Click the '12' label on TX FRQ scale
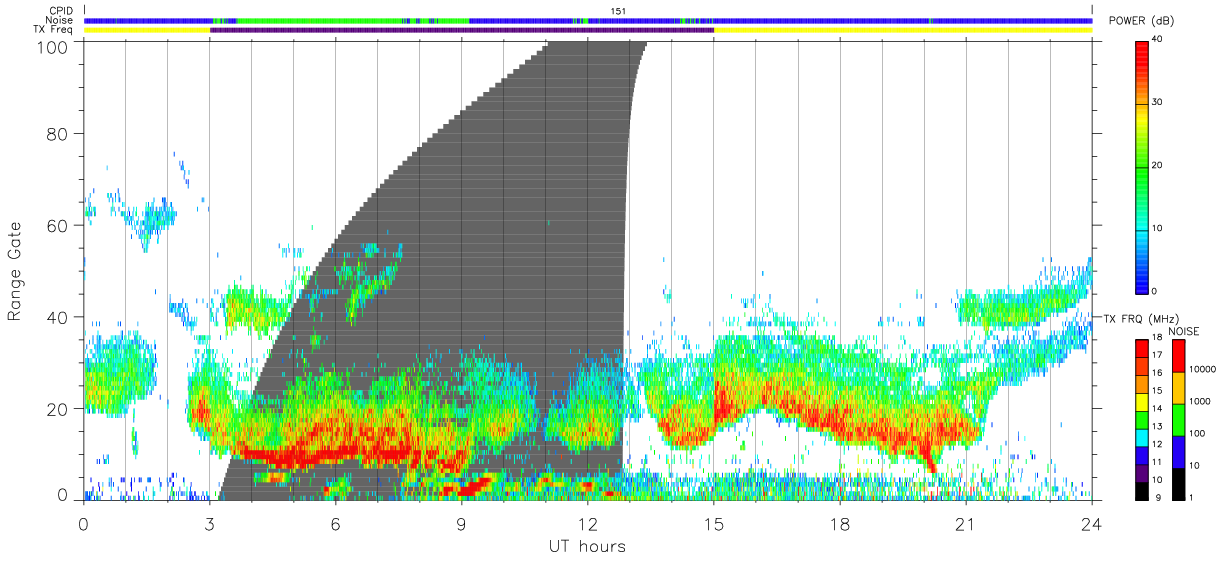1228x567 pixels. pyautogui.click(x=1157, y=443)
